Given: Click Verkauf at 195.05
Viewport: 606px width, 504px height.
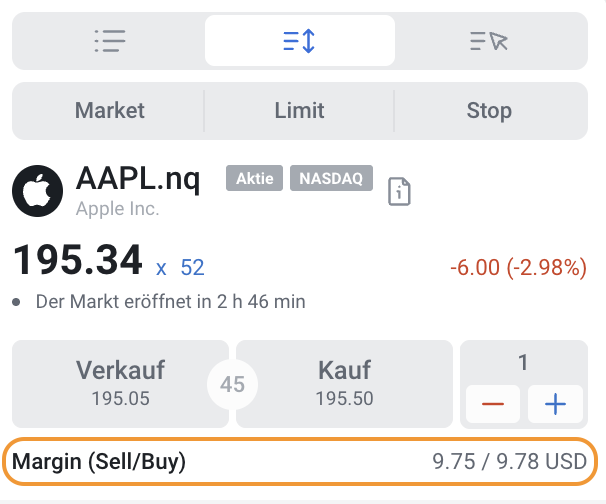Looking at the screenshot, I should coord(120,384).
